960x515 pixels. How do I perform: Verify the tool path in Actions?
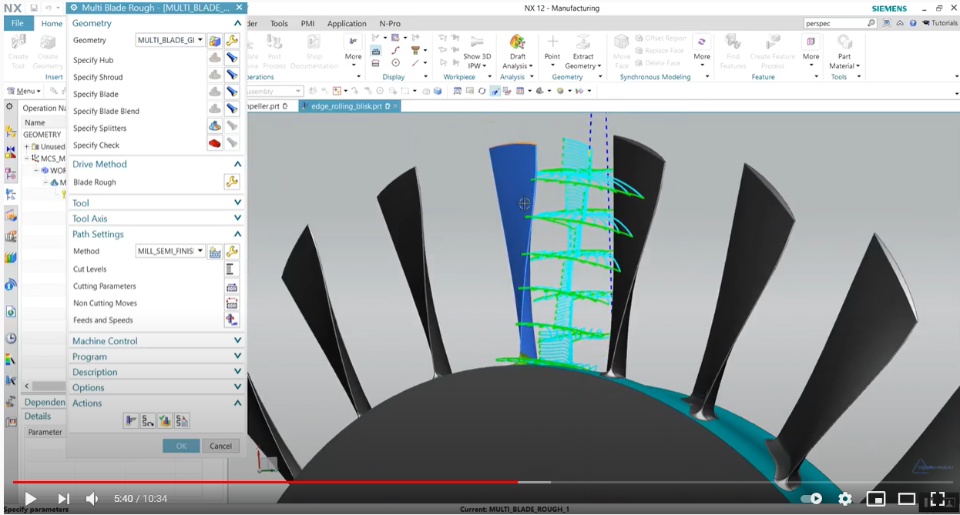[x=165, y=421]
